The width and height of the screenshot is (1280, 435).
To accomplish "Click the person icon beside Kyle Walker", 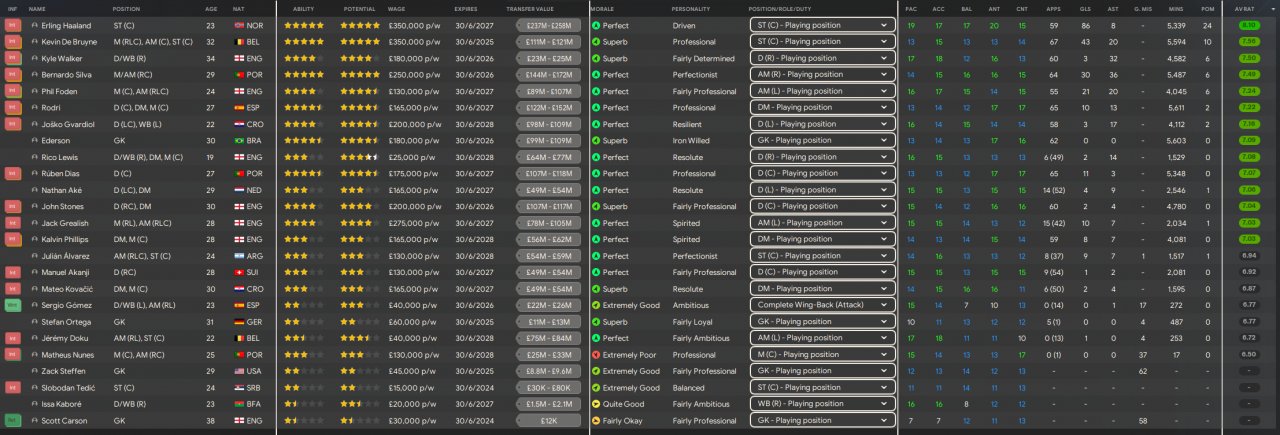I will (x=34, y=59).
